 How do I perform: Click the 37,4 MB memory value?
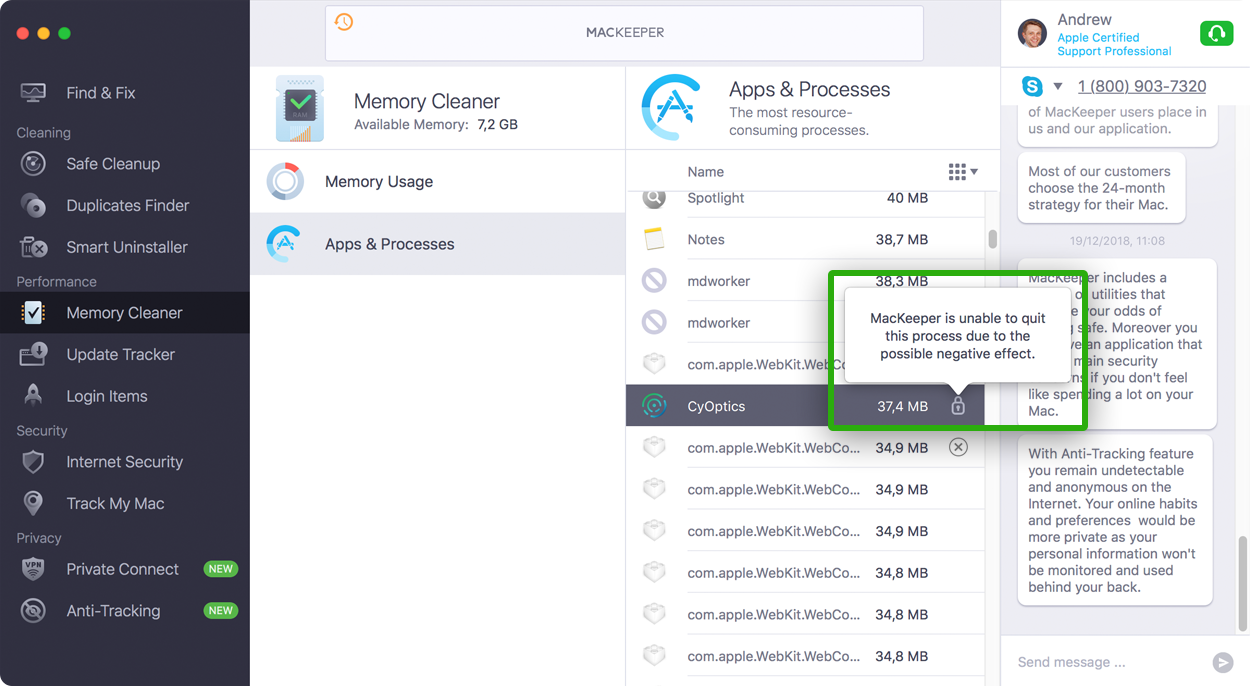click(x=902, y=406)
